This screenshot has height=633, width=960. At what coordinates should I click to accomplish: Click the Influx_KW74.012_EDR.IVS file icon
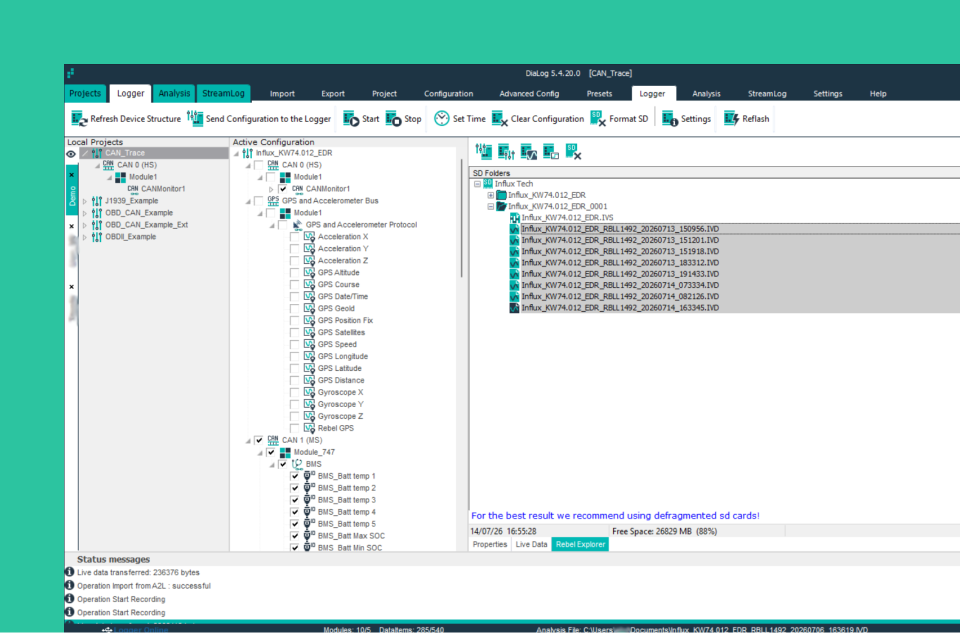(x=515, y=217)
